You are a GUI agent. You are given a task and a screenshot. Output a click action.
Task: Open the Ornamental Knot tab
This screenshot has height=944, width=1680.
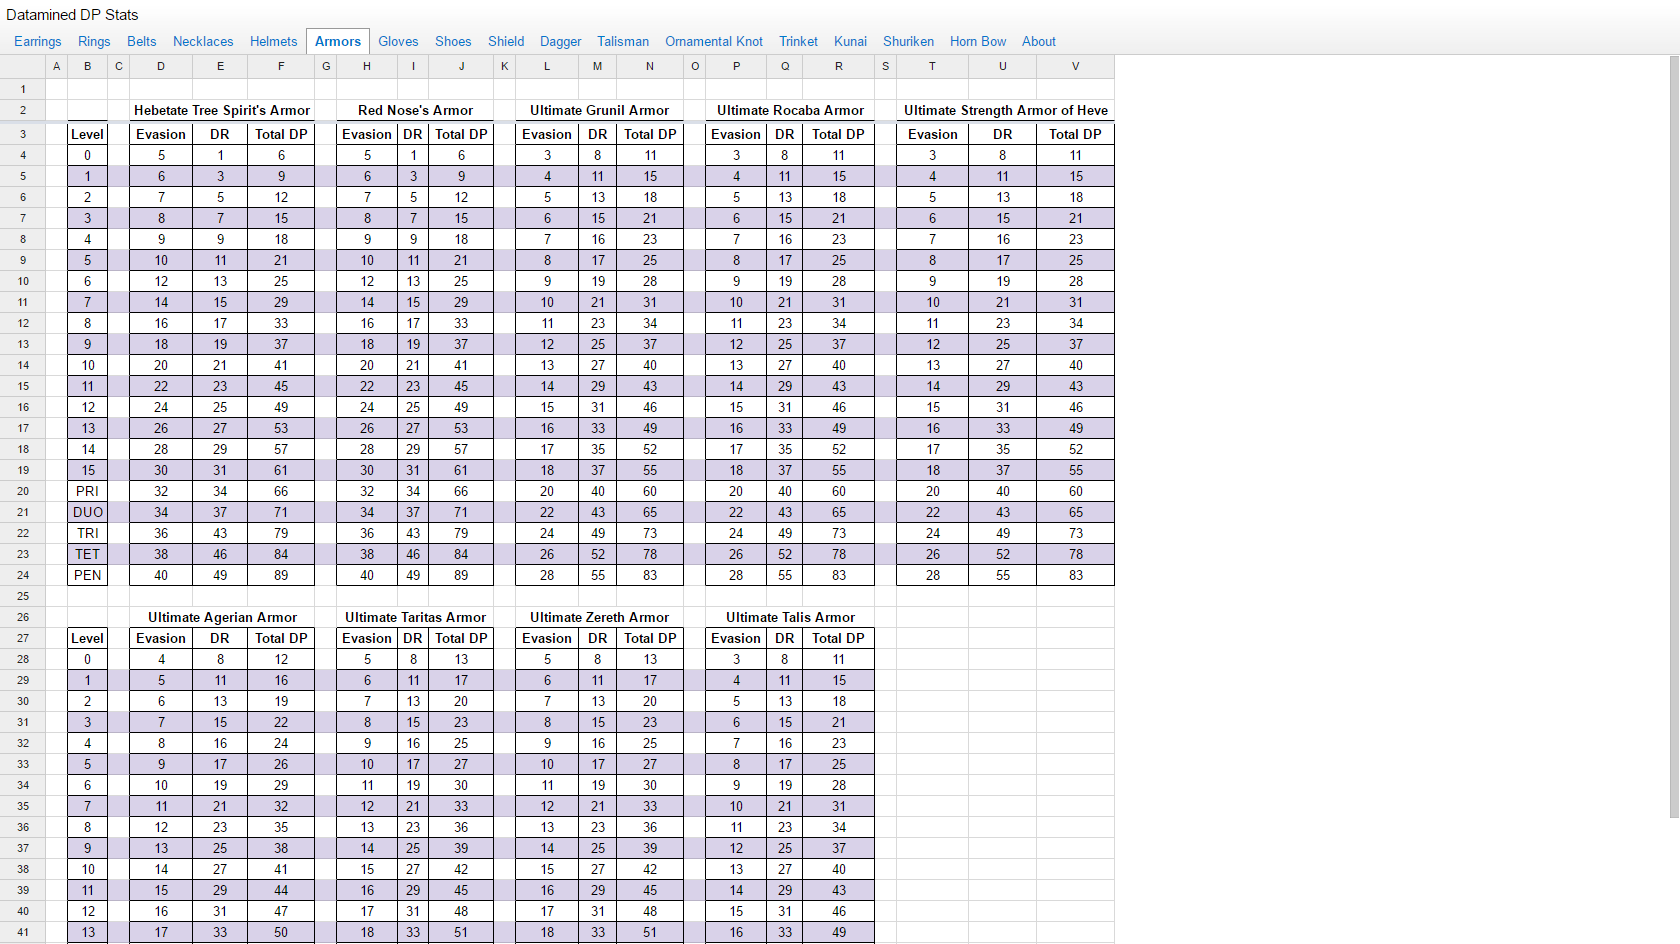[x=714, y=41]
